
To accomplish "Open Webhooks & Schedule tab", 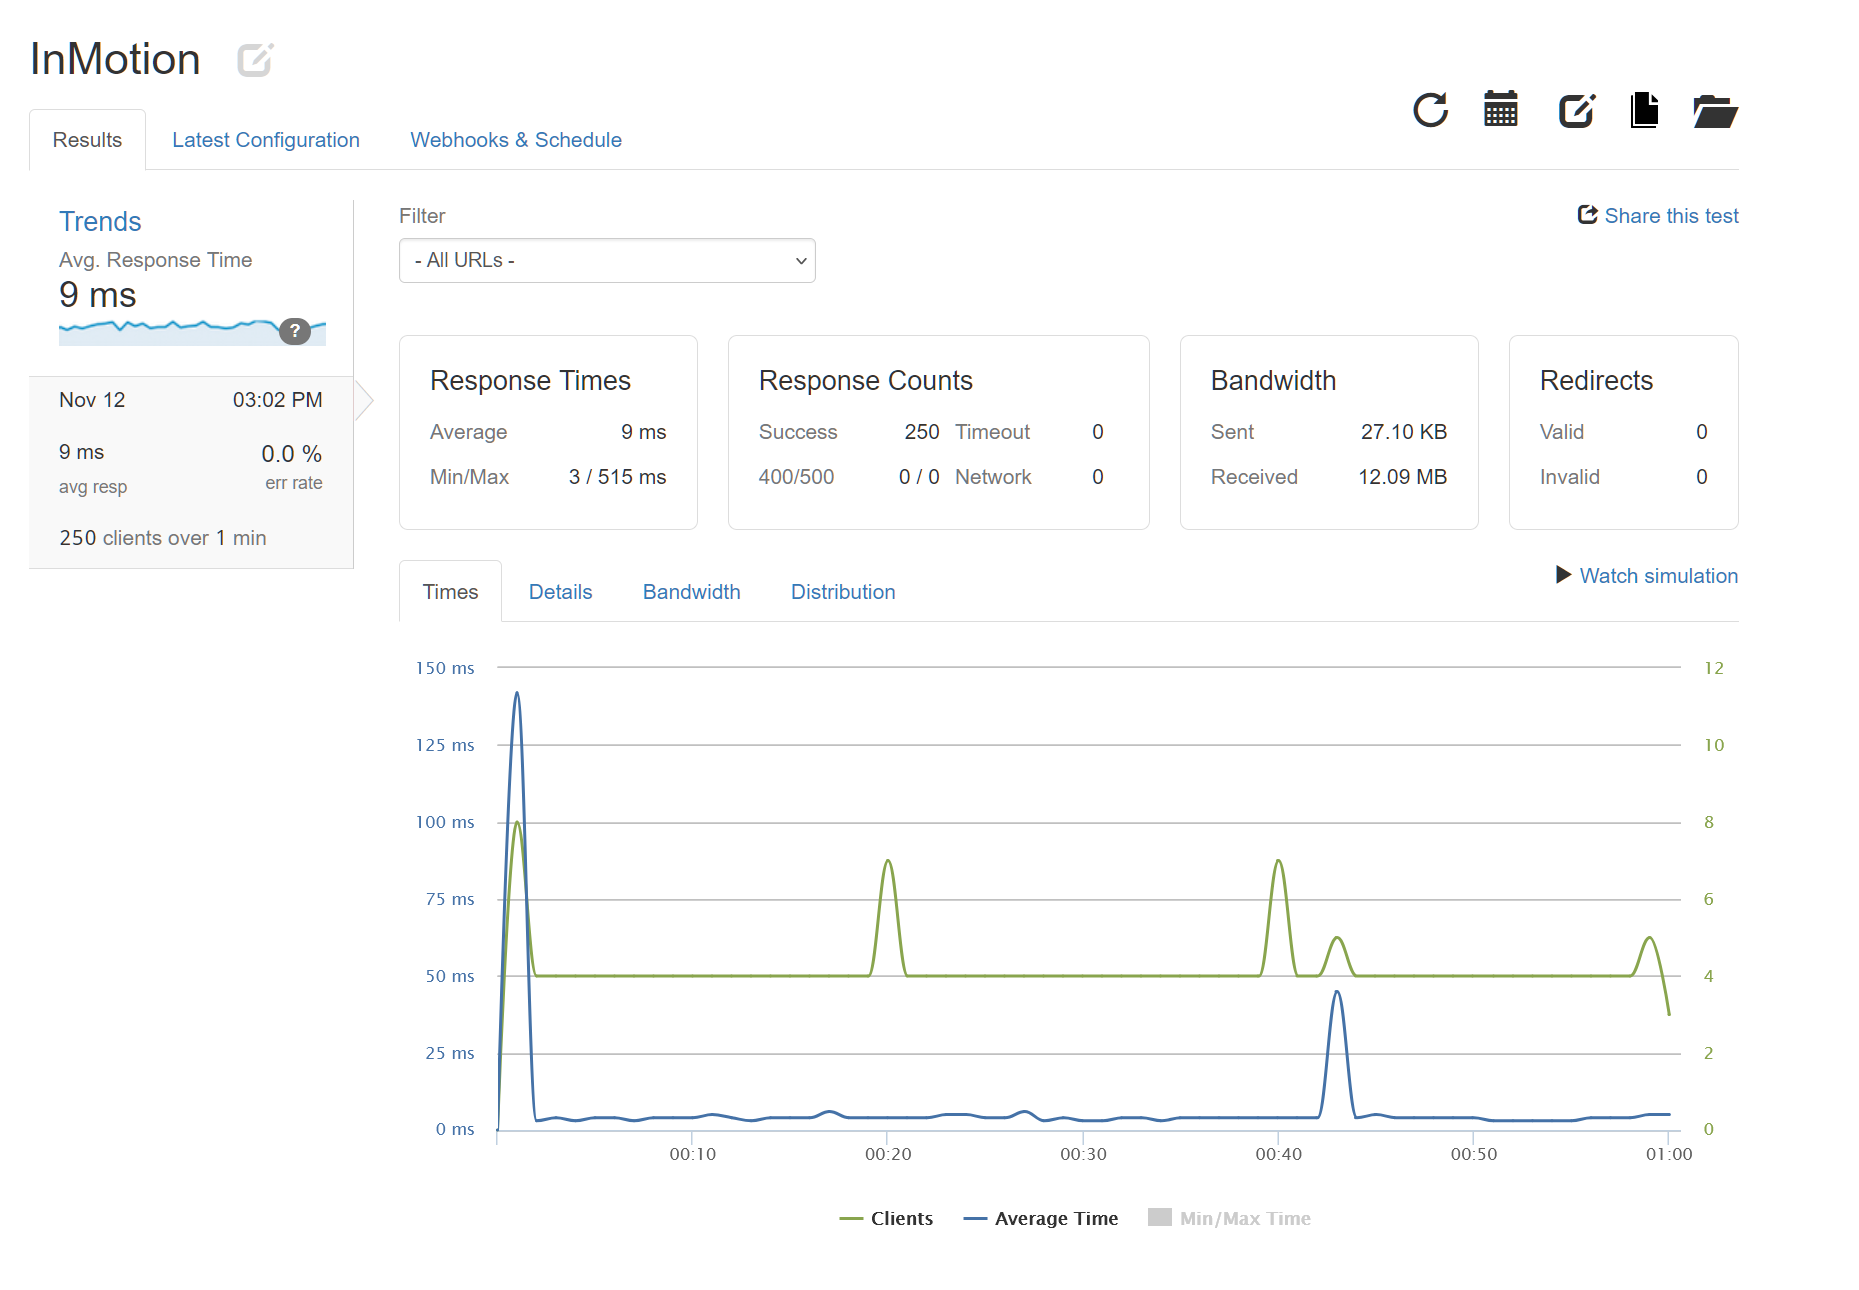I will coord(516,140).
